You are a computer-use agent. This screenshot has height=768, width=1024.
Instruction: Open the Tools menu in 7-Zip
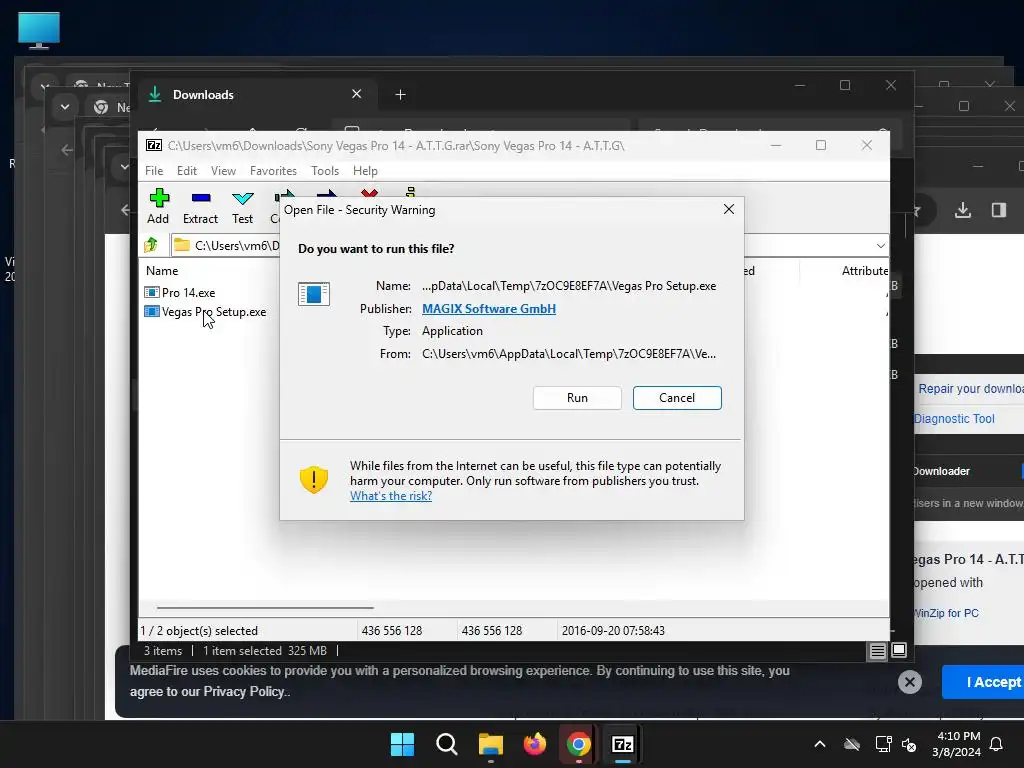click(325, 170)
